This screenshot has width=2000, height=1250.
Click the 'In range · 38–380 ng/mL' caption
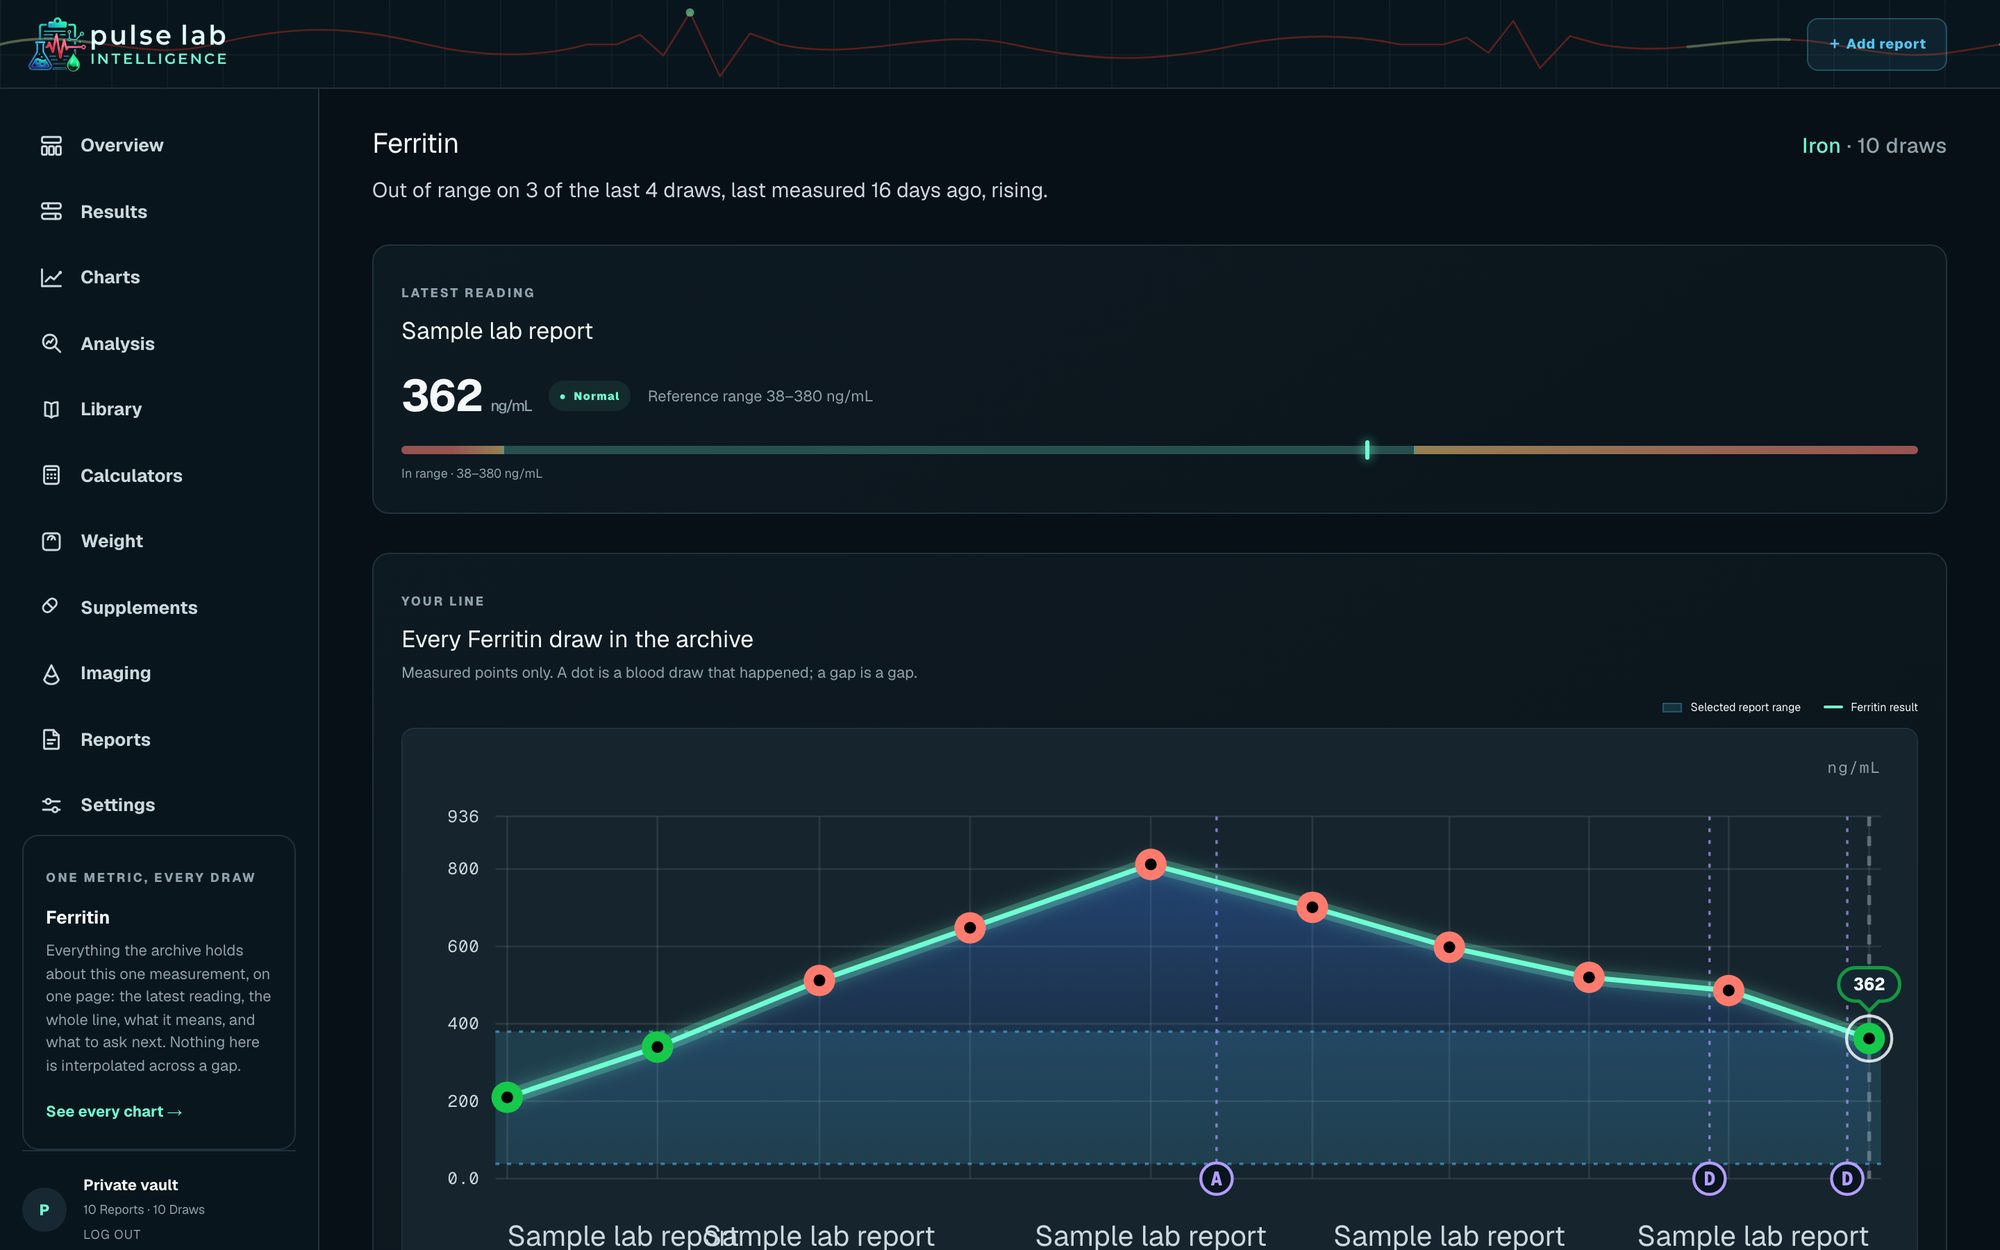pos(472,474)
